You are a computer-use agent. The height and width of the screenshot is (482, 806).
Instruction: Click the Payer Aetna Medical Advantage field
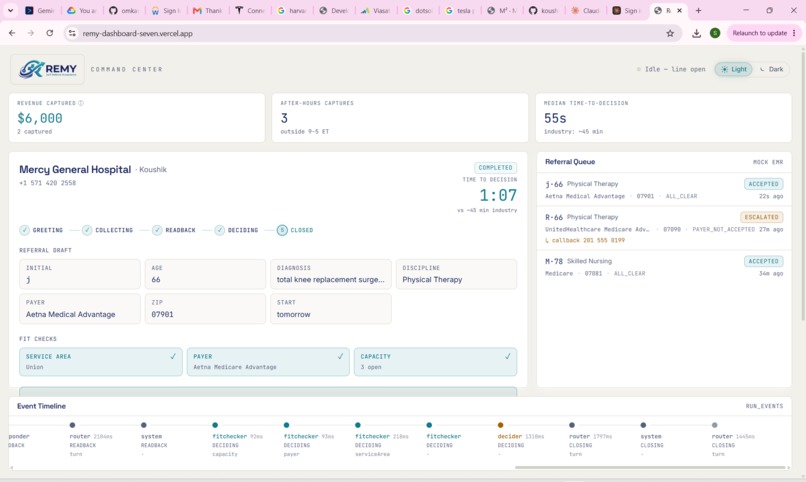point(80,308)
